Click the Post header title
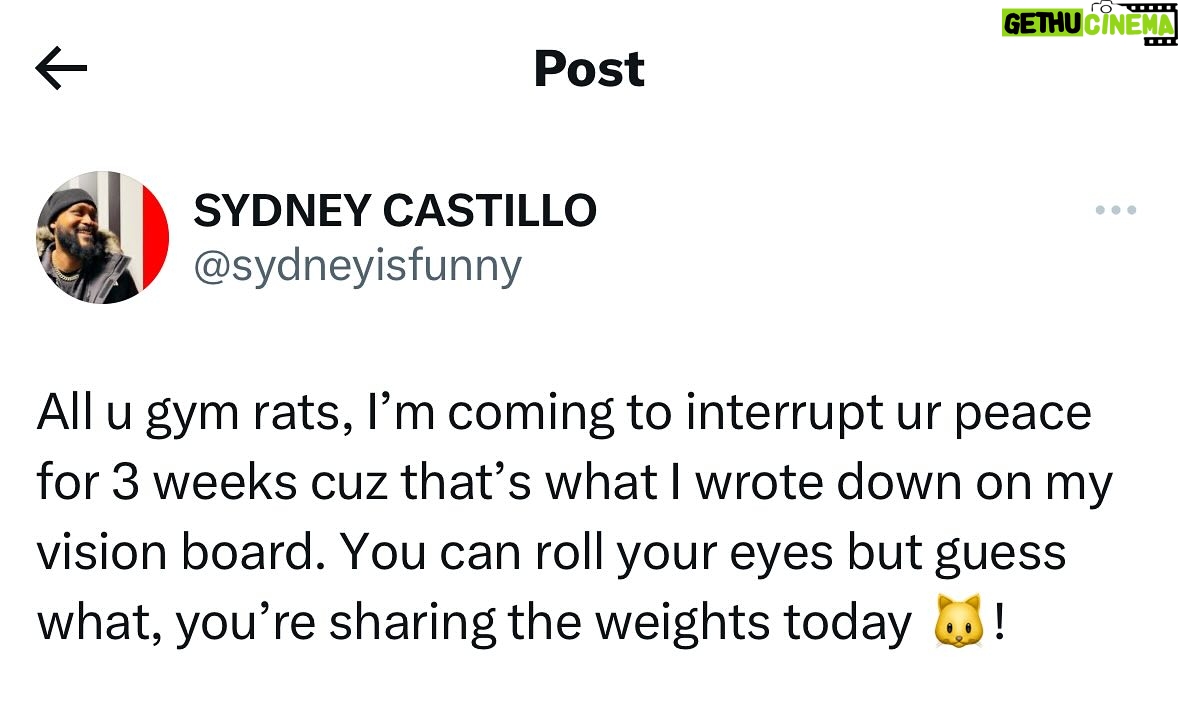This screenshot has width=1178, height=706. point(589,69)
